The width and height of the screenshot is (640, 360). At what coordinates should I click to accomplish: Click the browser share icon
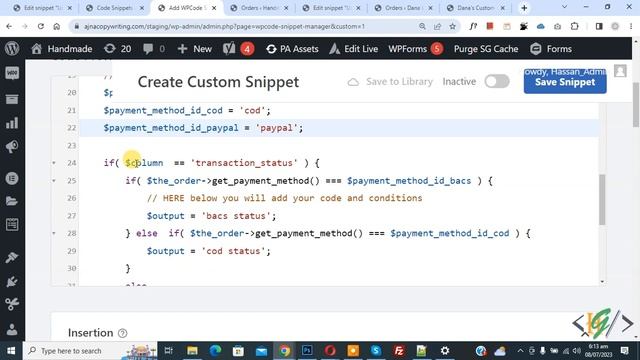click(x=438, y=27)
